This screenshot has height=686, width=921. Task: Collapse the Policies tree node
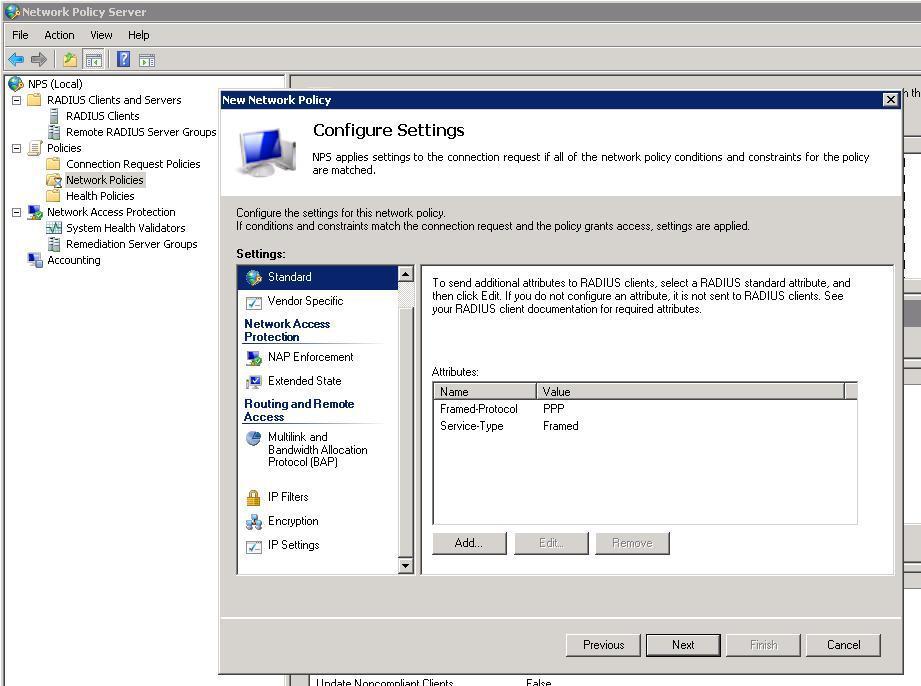(16, 149)
